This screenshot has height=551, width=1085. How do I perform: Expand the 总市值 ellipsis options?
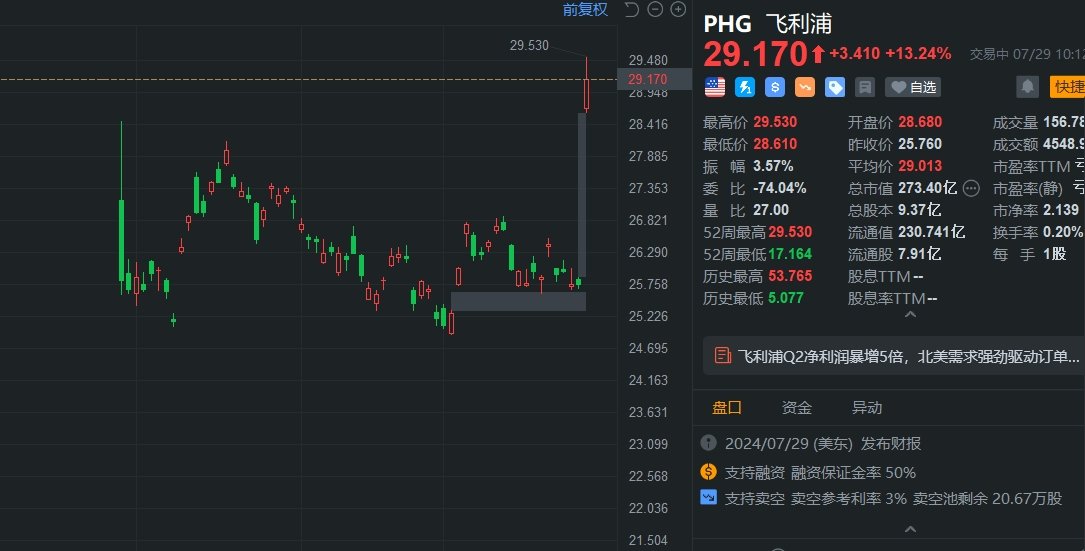(971, 187)
